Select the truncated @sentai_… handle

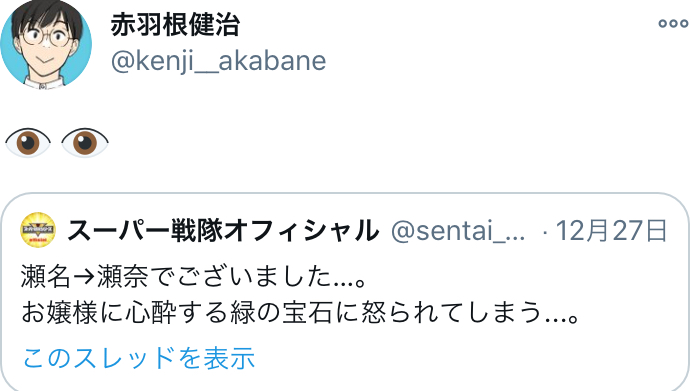tap(458, 231)
